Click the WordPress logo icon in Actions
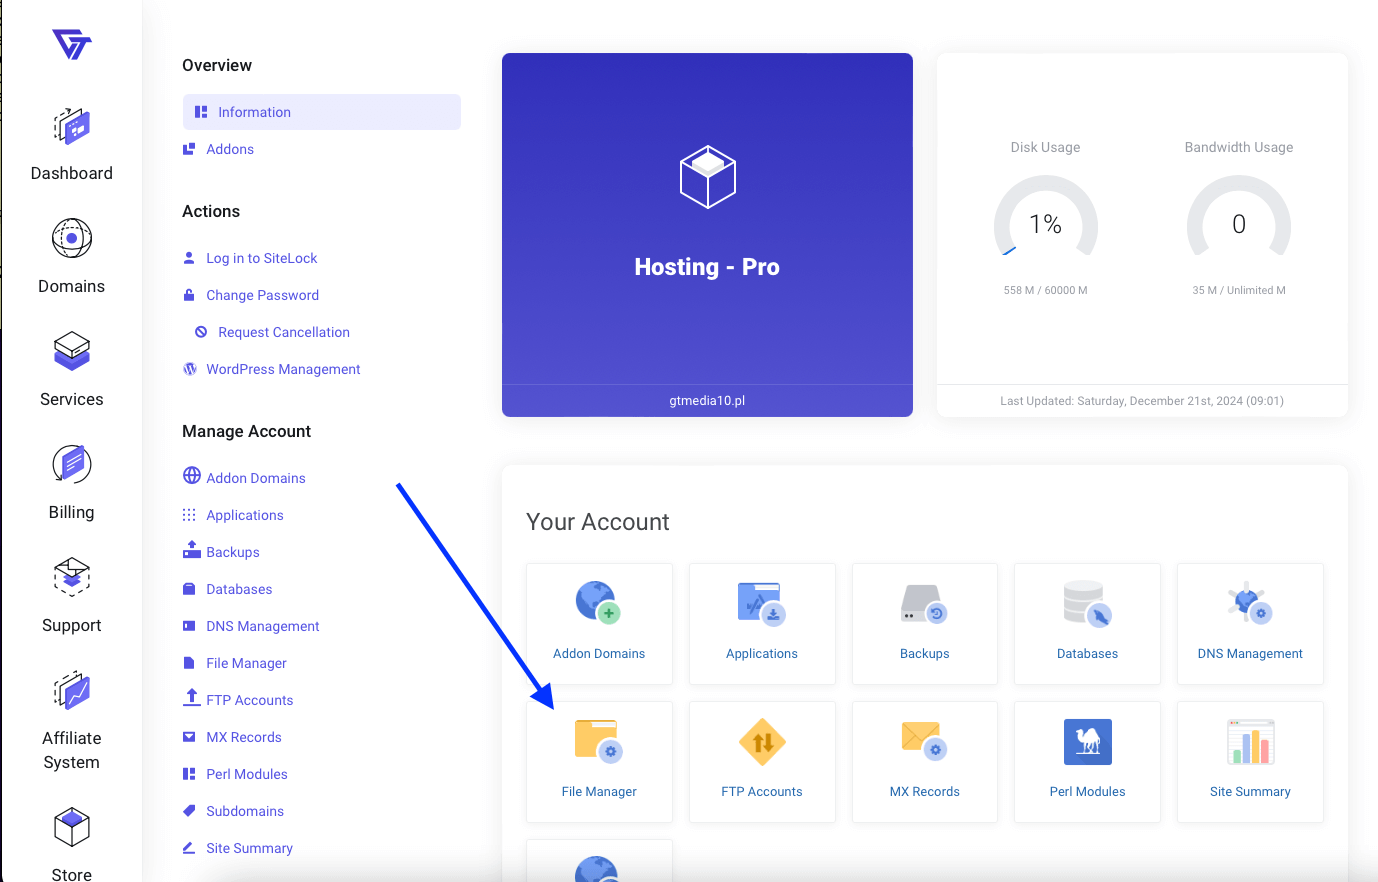 190,369
